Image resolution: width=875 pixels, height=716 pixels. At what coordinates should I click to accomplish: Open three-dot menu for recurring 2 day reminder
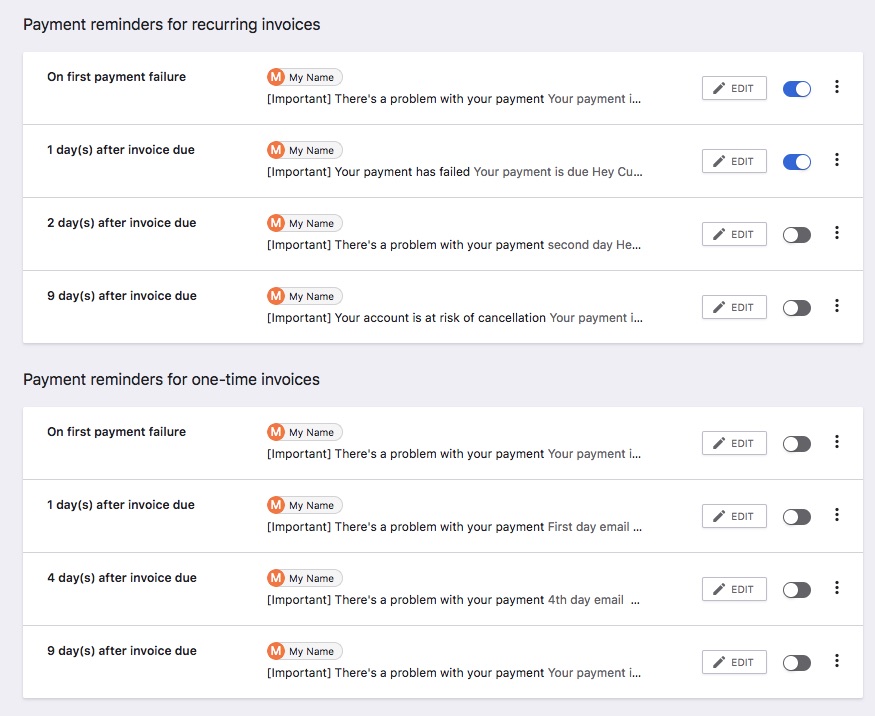pyautogui.click(x=836, y=233)
